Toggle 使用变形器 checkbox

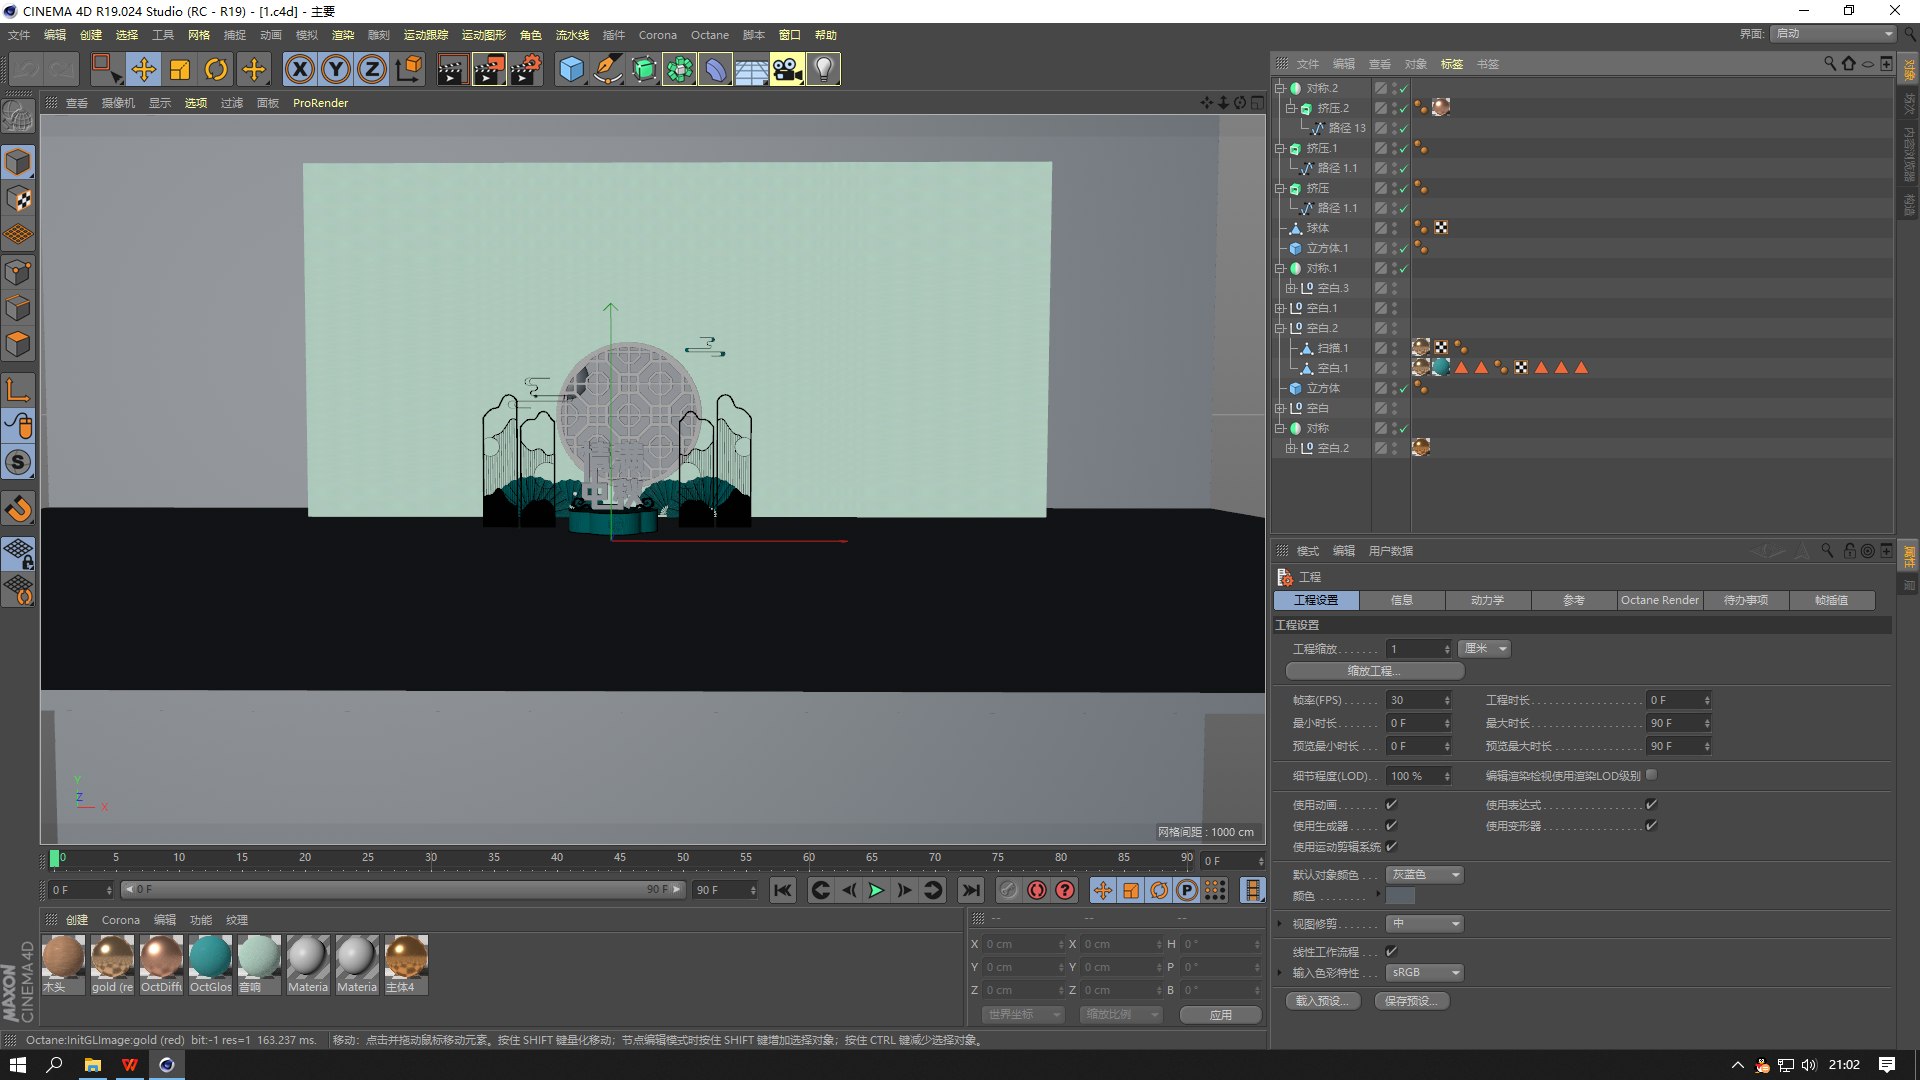point(1651,825)
